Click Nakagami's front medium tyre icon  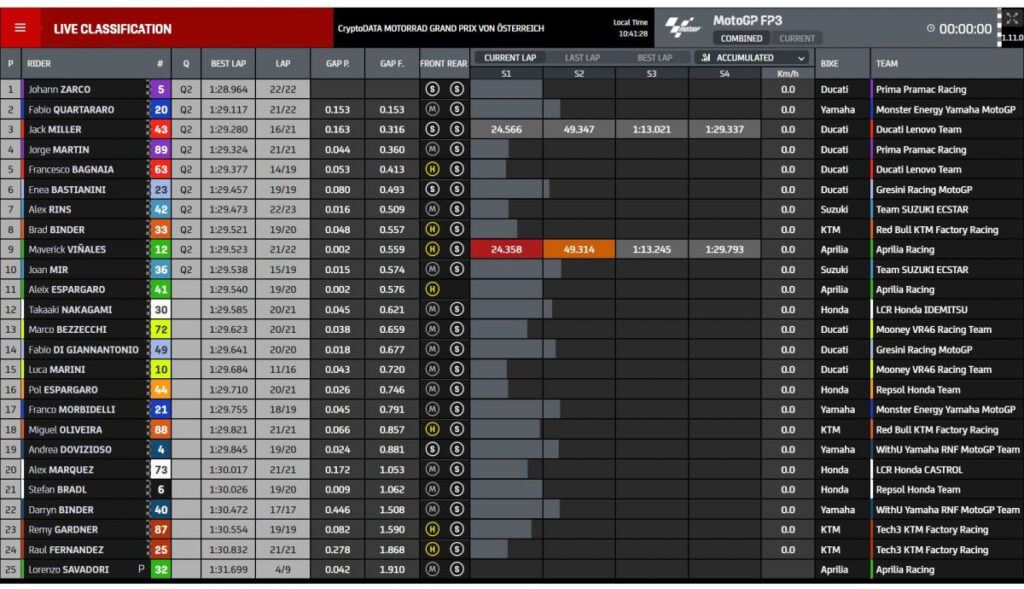tap(432, 310)
